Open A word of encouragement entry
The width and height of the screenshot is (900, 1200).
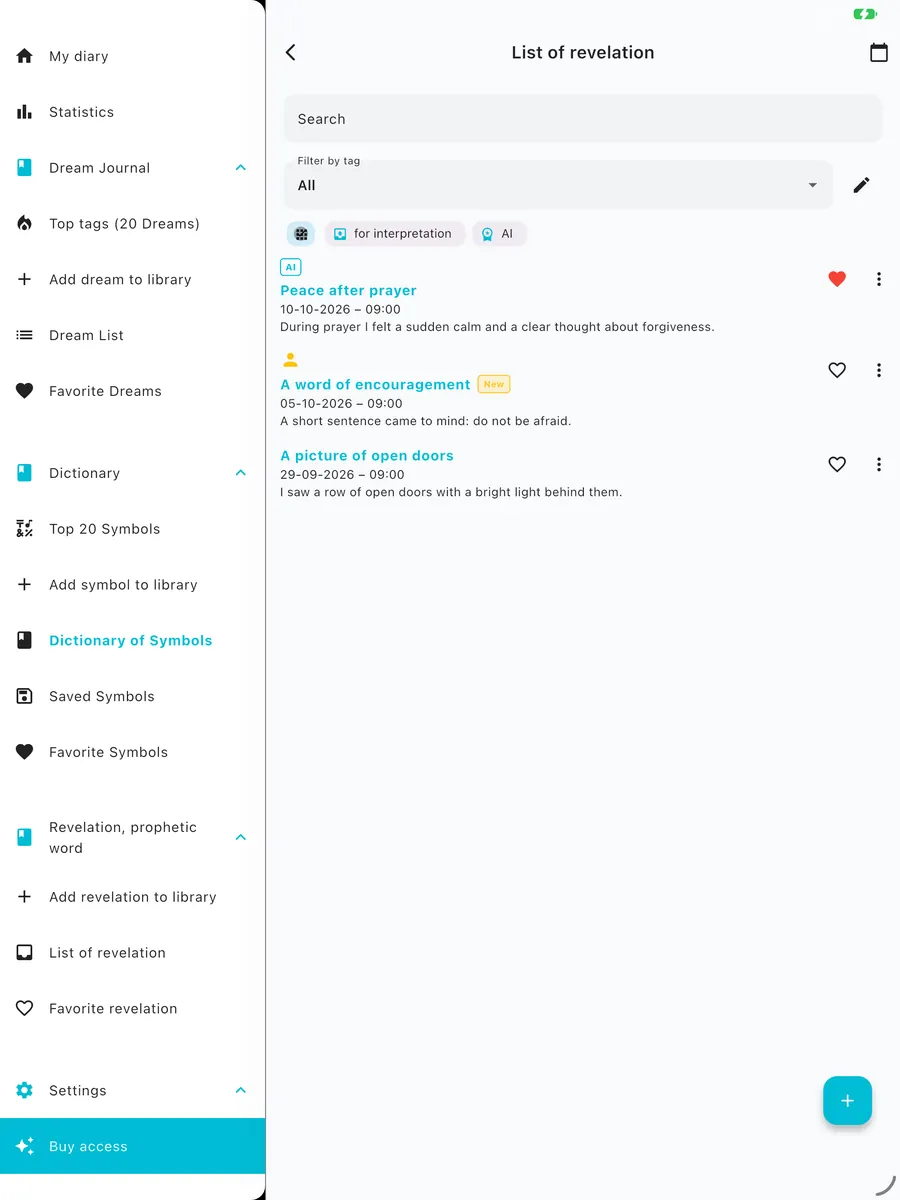coord(375,385)
